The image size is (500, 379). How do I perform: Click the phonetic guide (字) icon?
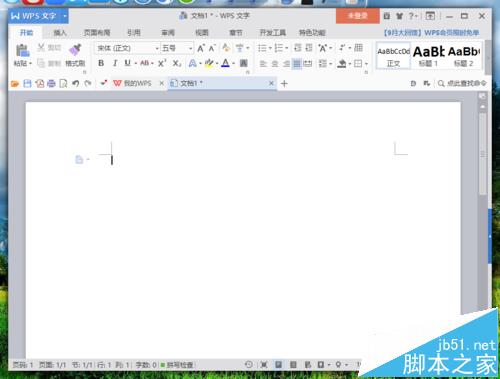click(x=240, y=48)
